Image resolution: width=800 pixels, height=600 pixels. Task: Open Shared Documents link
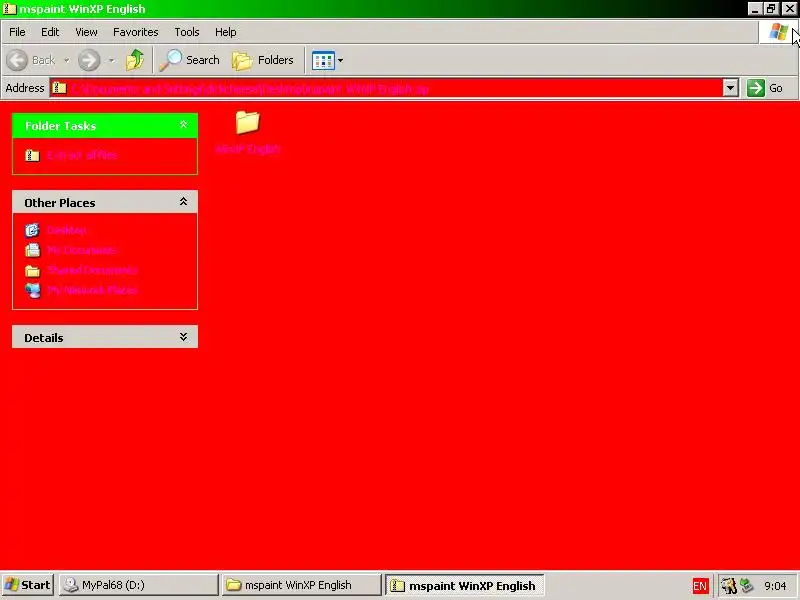pyautogui.click(x=92, y=270)
